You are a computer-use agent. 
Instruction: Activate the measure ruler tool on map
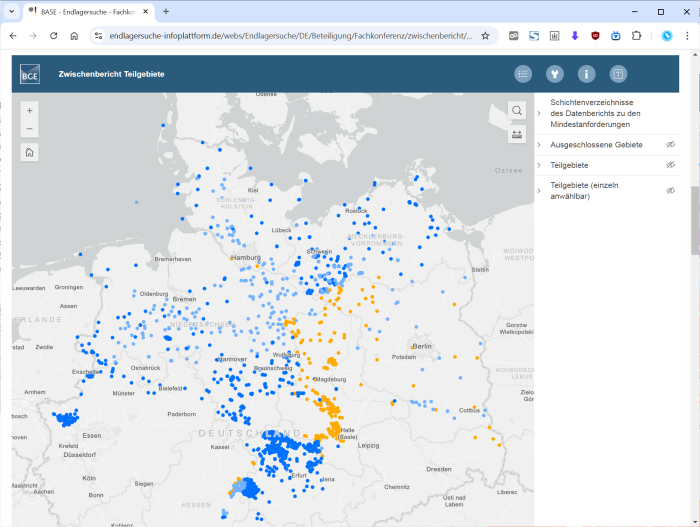click(517, 134)
